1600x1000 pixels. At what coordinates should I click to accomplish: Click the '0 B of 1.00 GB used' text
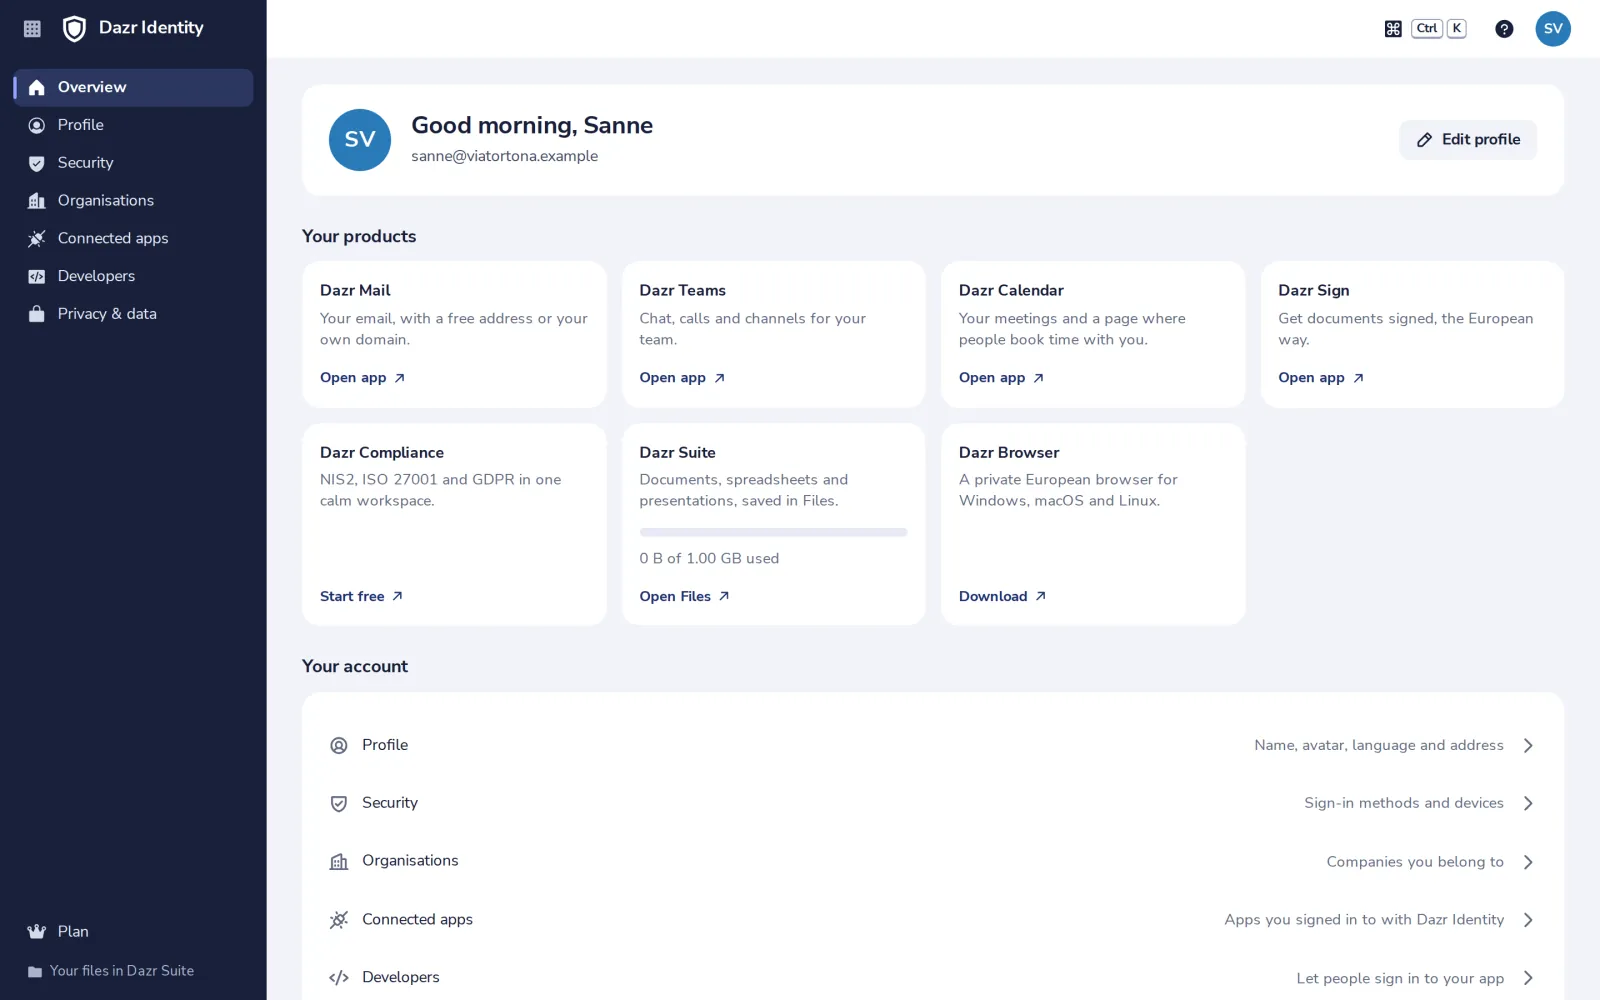(x=709, y=559)
